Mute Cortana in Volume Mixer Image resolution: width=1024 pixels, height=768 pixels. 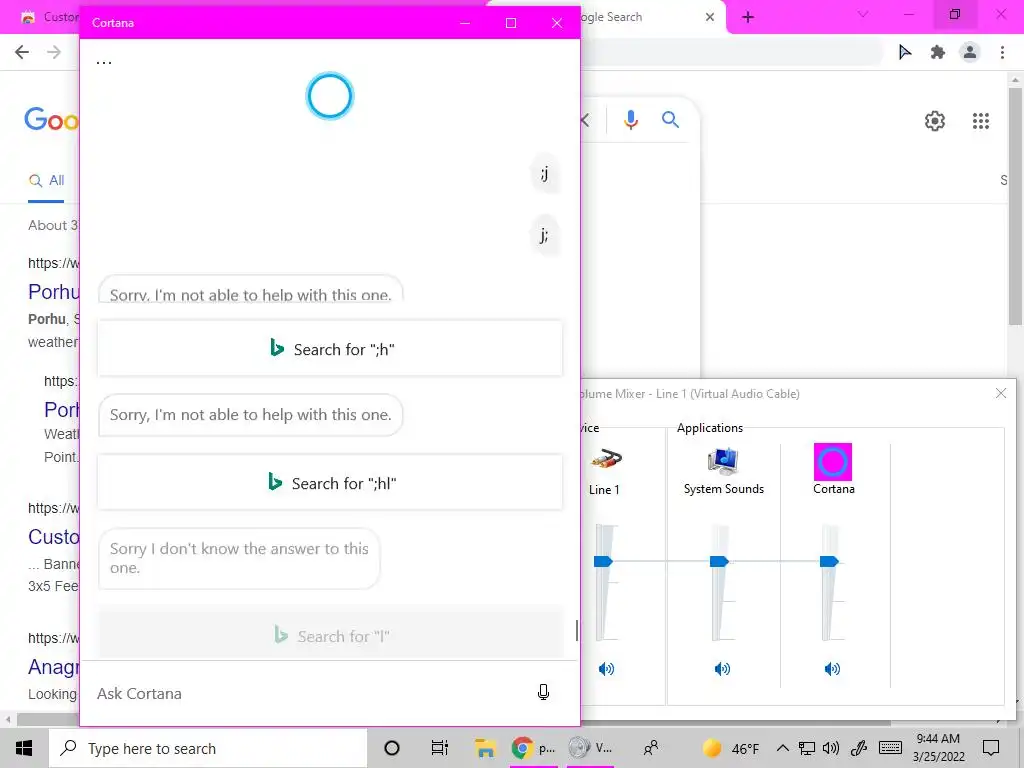coord(832,668)
